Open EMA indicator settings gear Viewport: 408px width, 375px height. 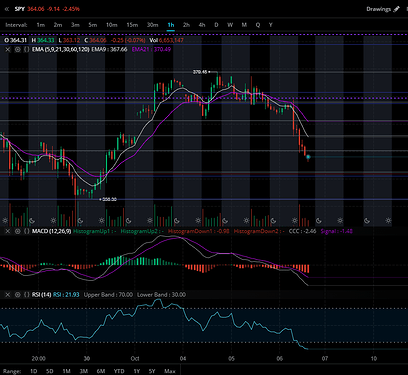coord(17,49)
